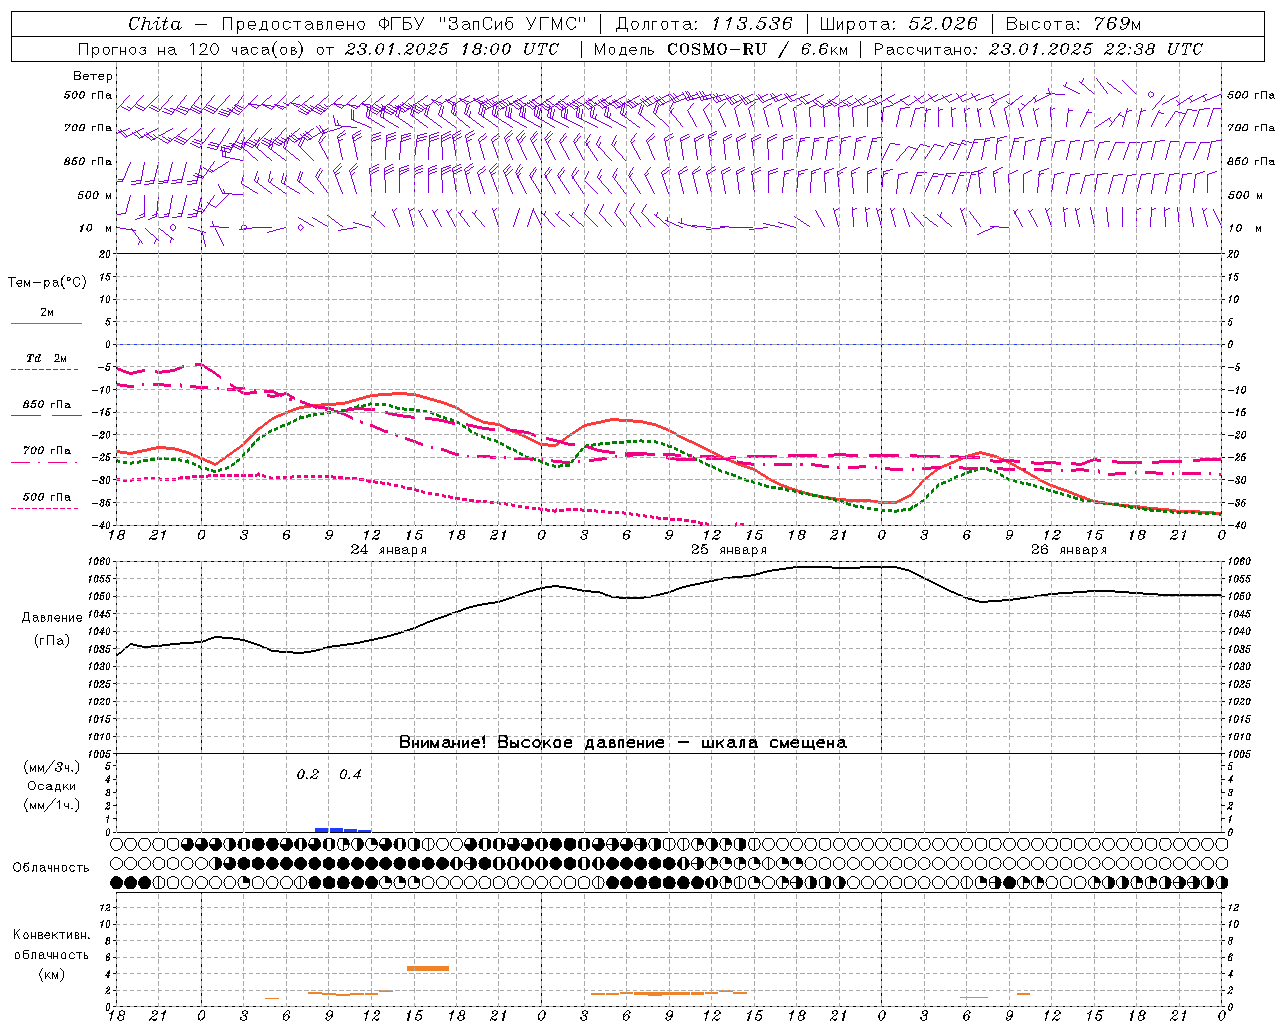
Task: Click the "Ветер" wind panel label
Action: (x=93, y=76)
